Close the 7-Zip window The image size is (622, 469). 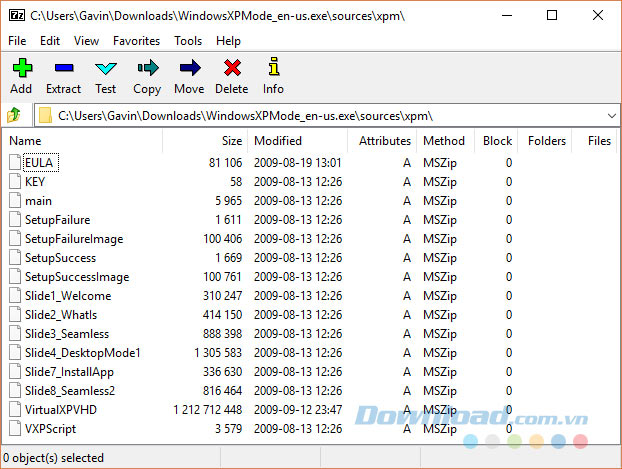598,15
